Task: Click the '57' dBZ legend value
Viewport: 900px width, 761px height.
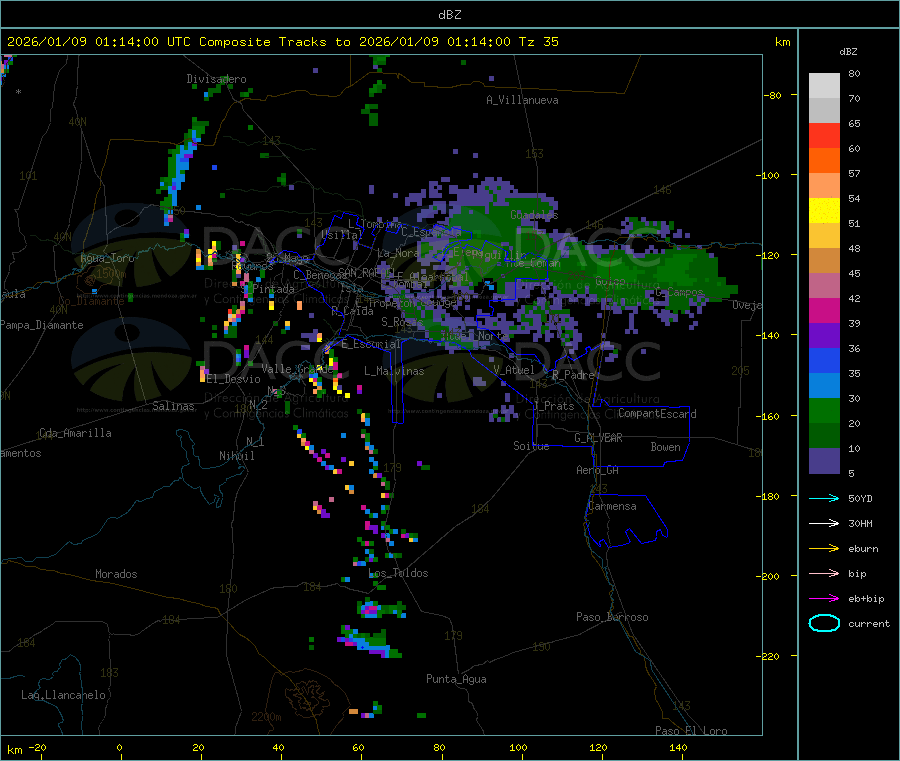Action: tap(854, 173)
